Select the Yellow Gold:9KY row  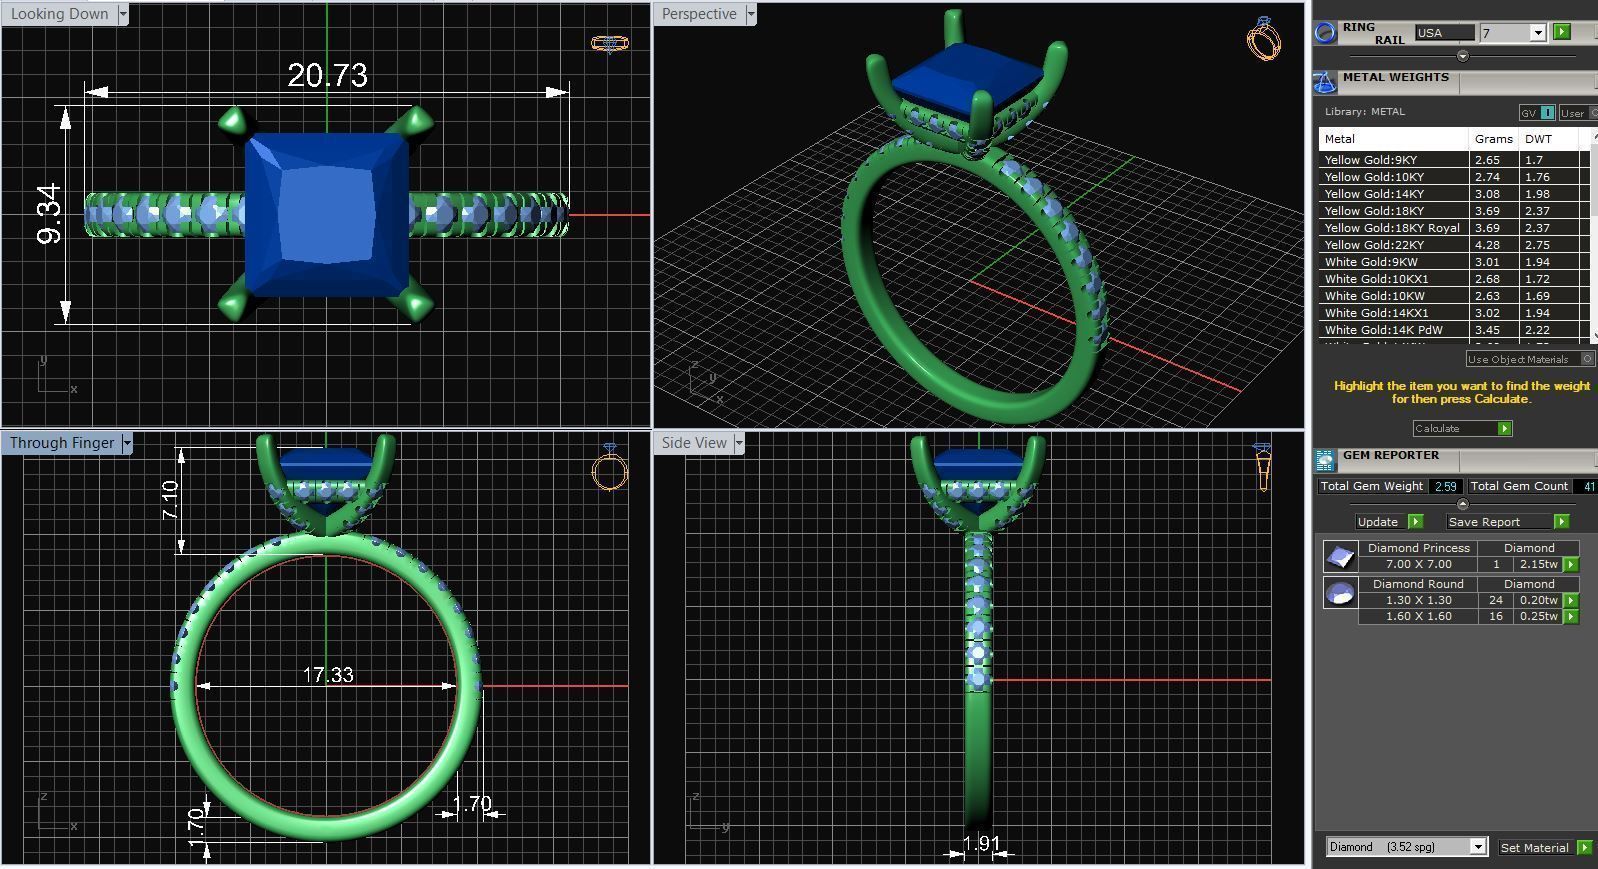(1454, 160)
